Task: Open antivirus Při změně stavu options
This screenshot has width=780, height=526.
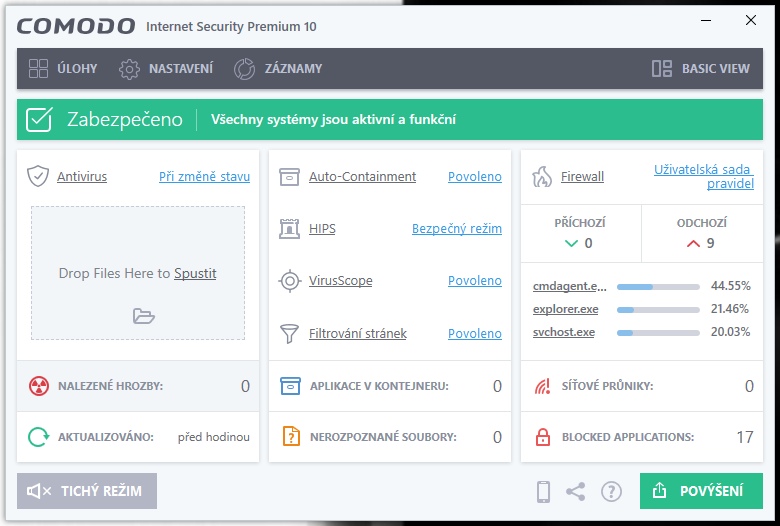Action: 204,177
